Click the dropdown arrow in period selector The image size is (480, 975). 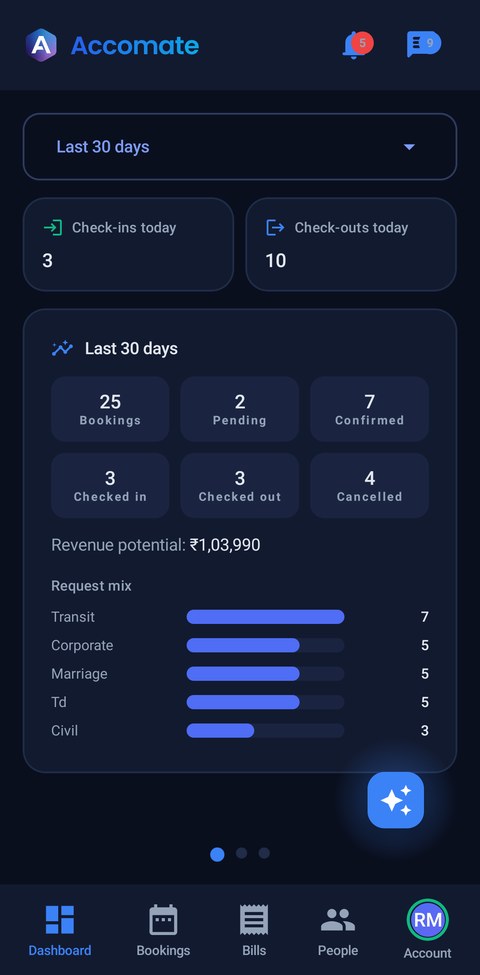point(409,147)
